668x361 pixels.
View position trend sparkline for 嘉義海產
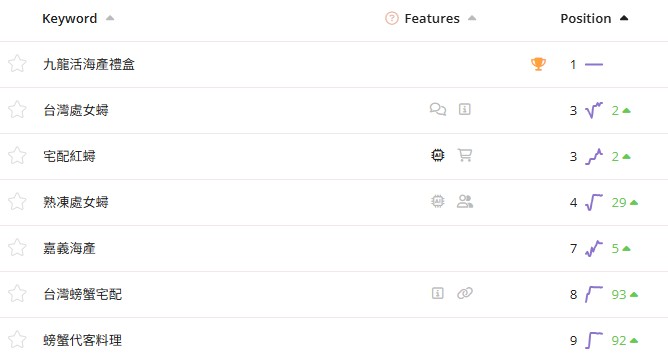pos(594,248)
